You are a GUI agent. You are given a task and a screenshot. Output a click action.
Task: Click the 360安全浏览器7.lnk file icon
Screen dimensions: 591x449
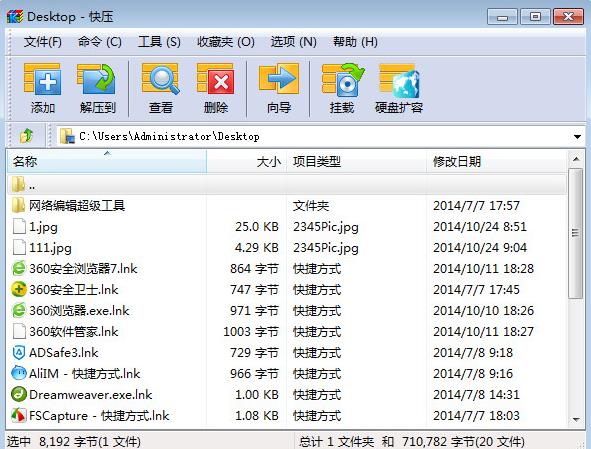[18, 268]
